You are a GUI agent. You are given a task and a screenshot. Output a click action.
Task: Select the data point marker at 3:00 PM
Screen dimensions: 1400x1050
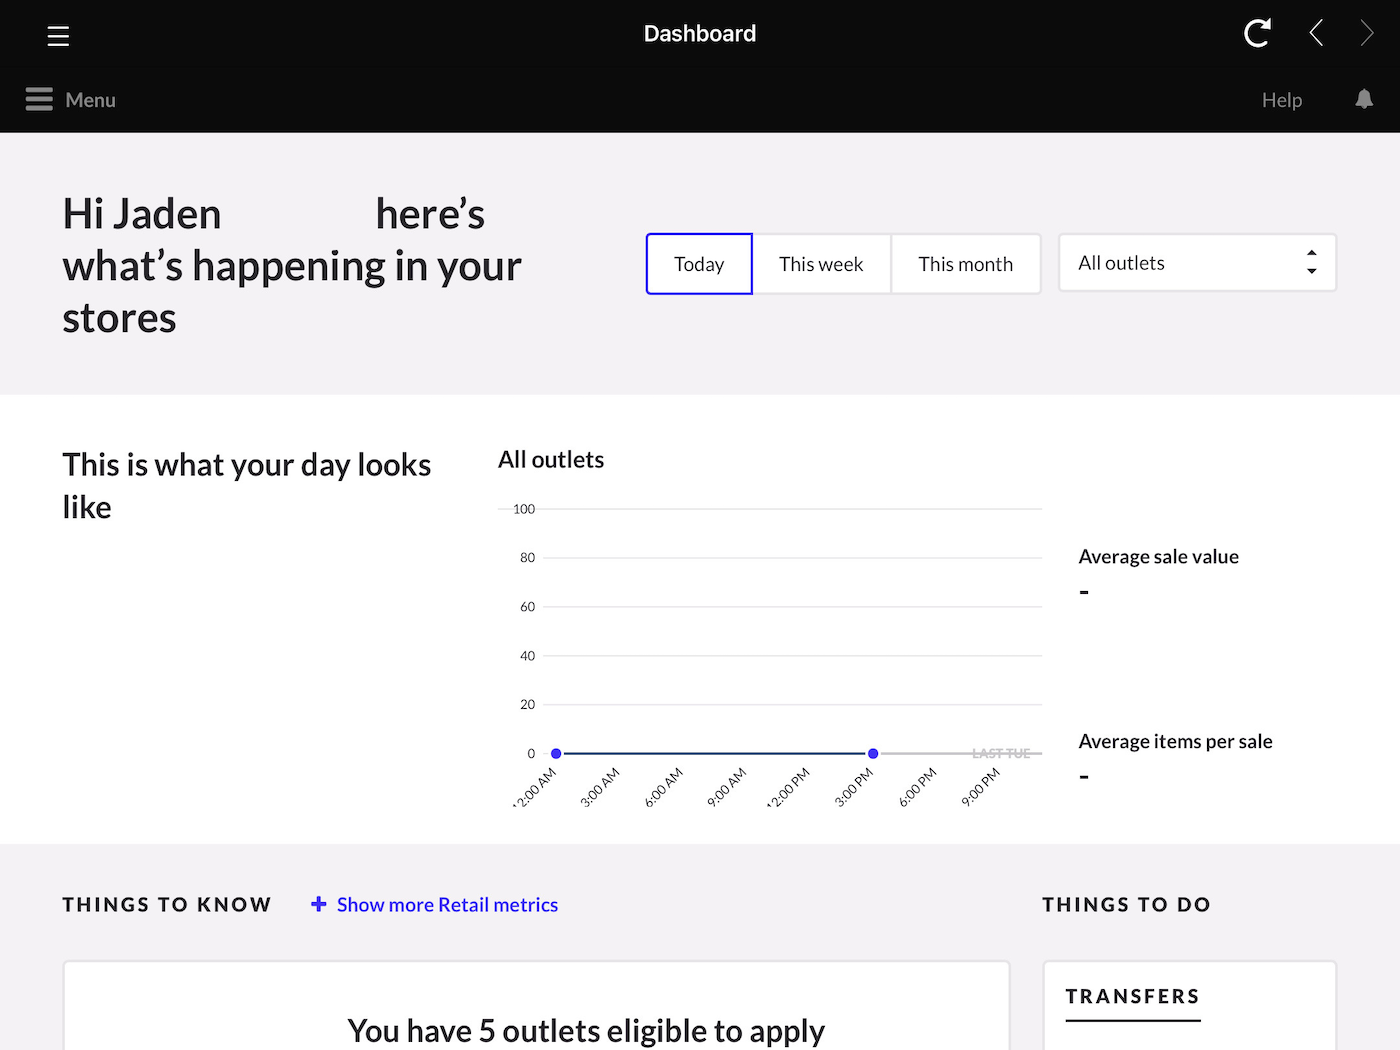872,753
